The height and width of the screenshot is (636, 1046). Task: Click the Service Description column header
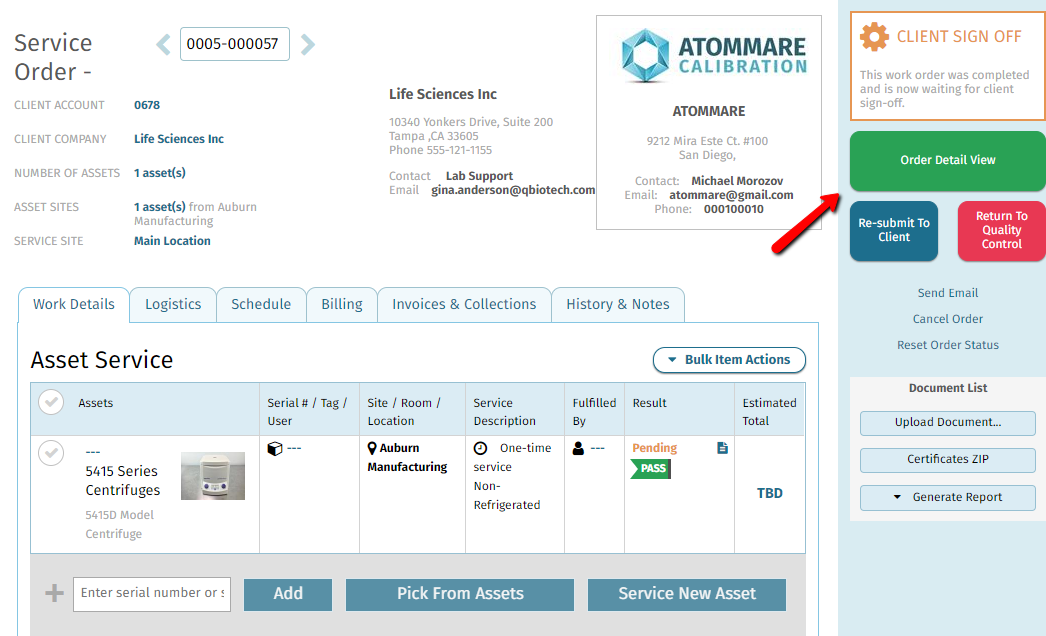(x=504, y=412)
